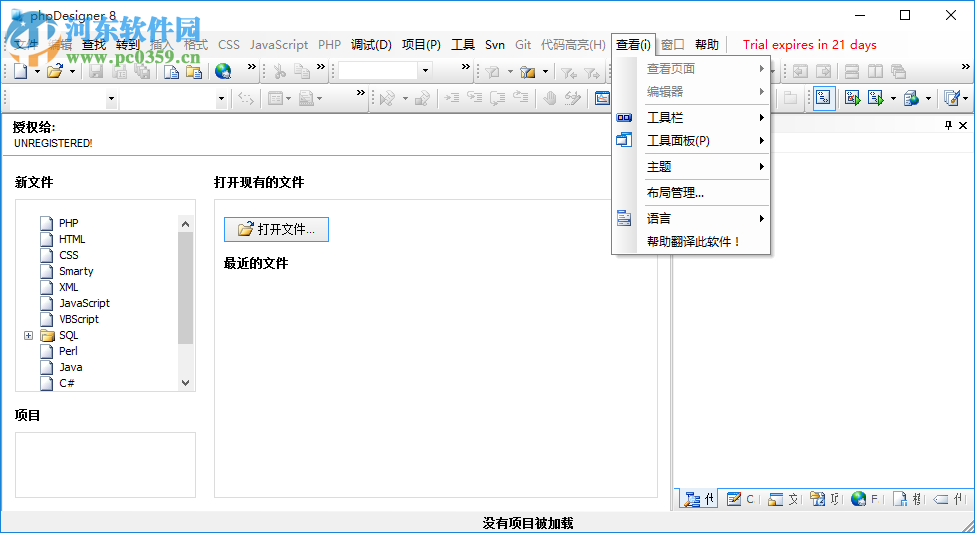Select JavaScript in new file list
Screen dimensions: 975x533
pos(85,303)
